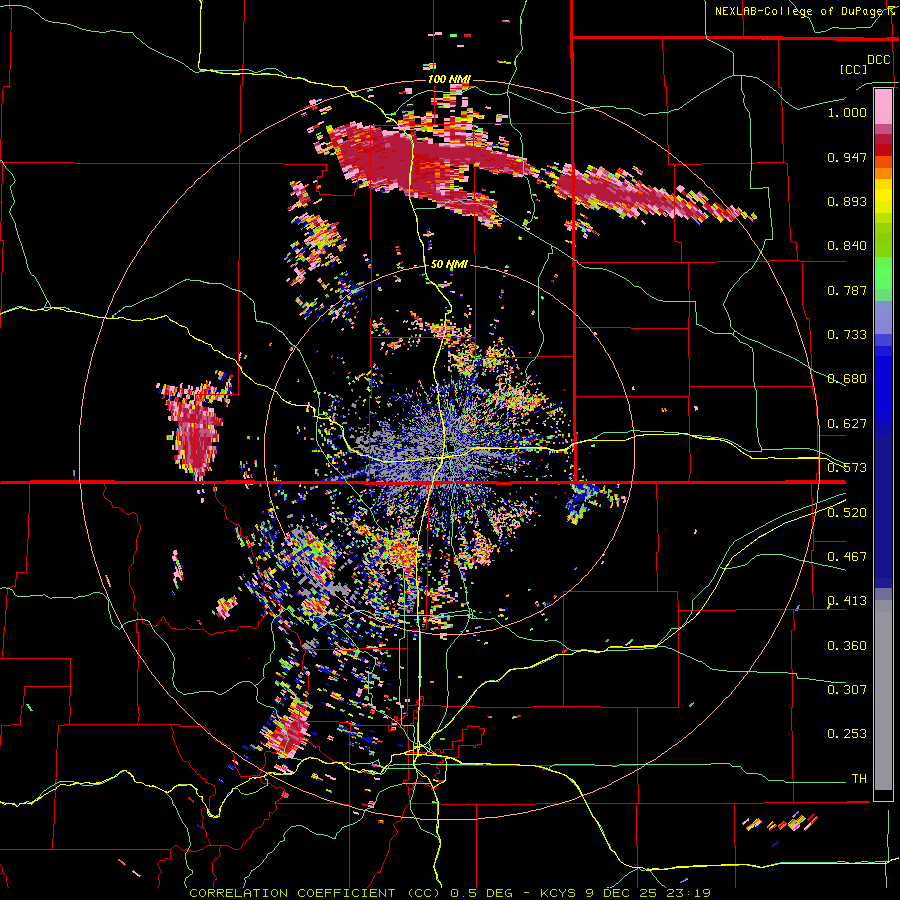Click the 0.680 scale value

click(x=847, y=379)
